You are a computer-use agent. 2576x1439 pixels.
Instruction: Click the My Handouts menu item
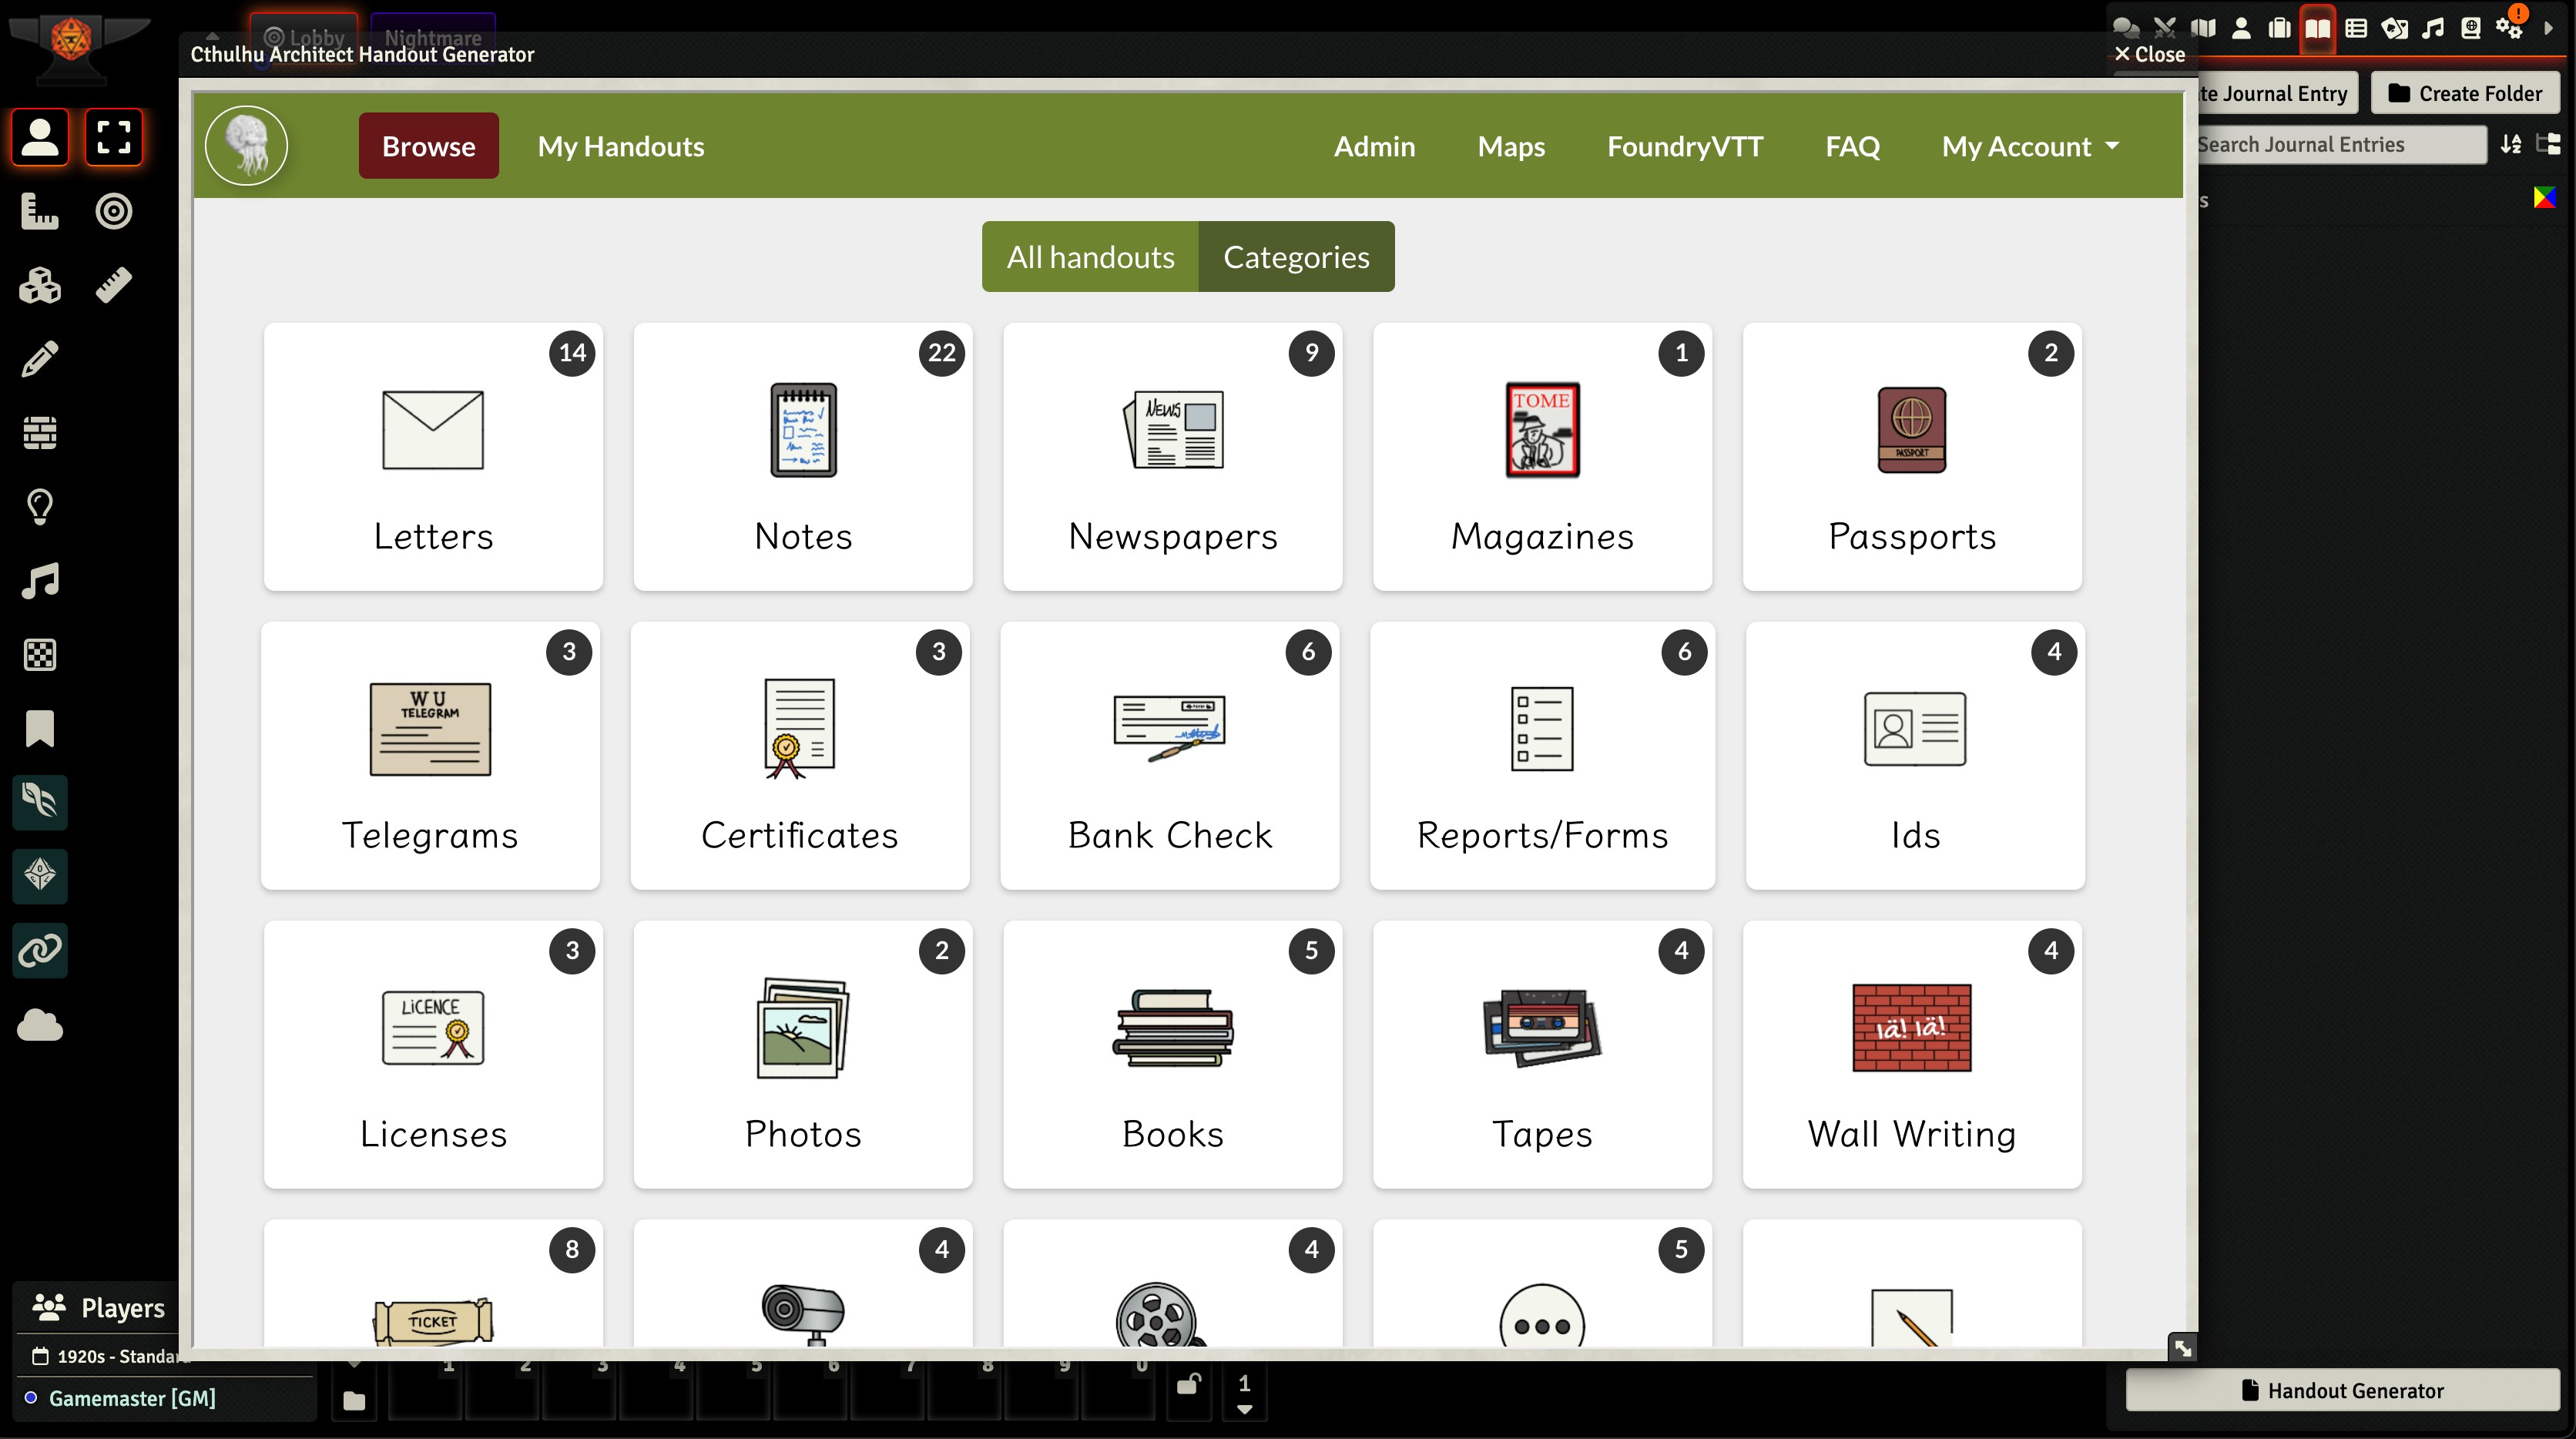click(x=621, y=145)
